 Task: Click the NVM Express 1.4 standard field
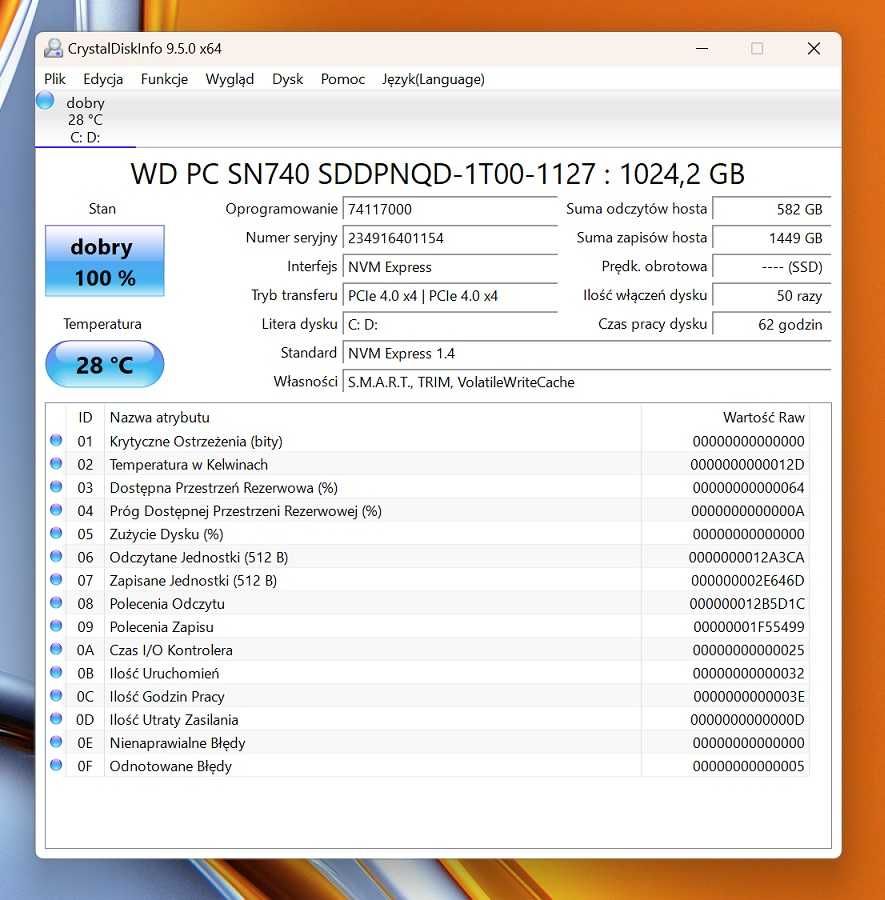point(587,353)
